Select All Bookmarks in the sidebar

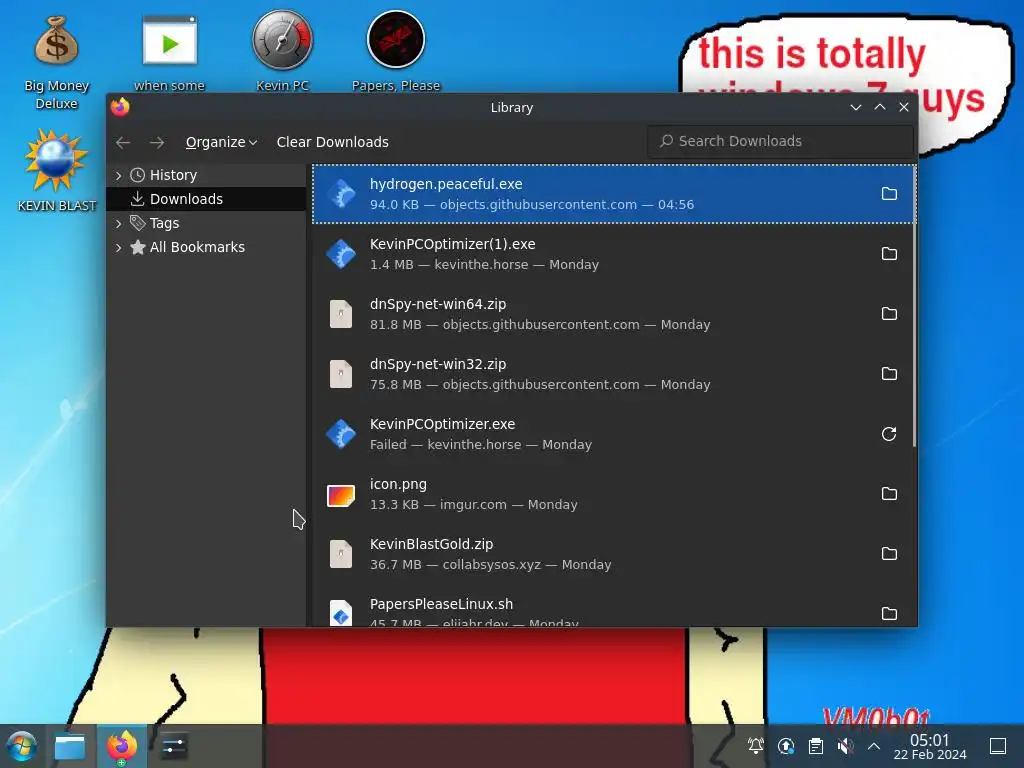click(206, 248)
